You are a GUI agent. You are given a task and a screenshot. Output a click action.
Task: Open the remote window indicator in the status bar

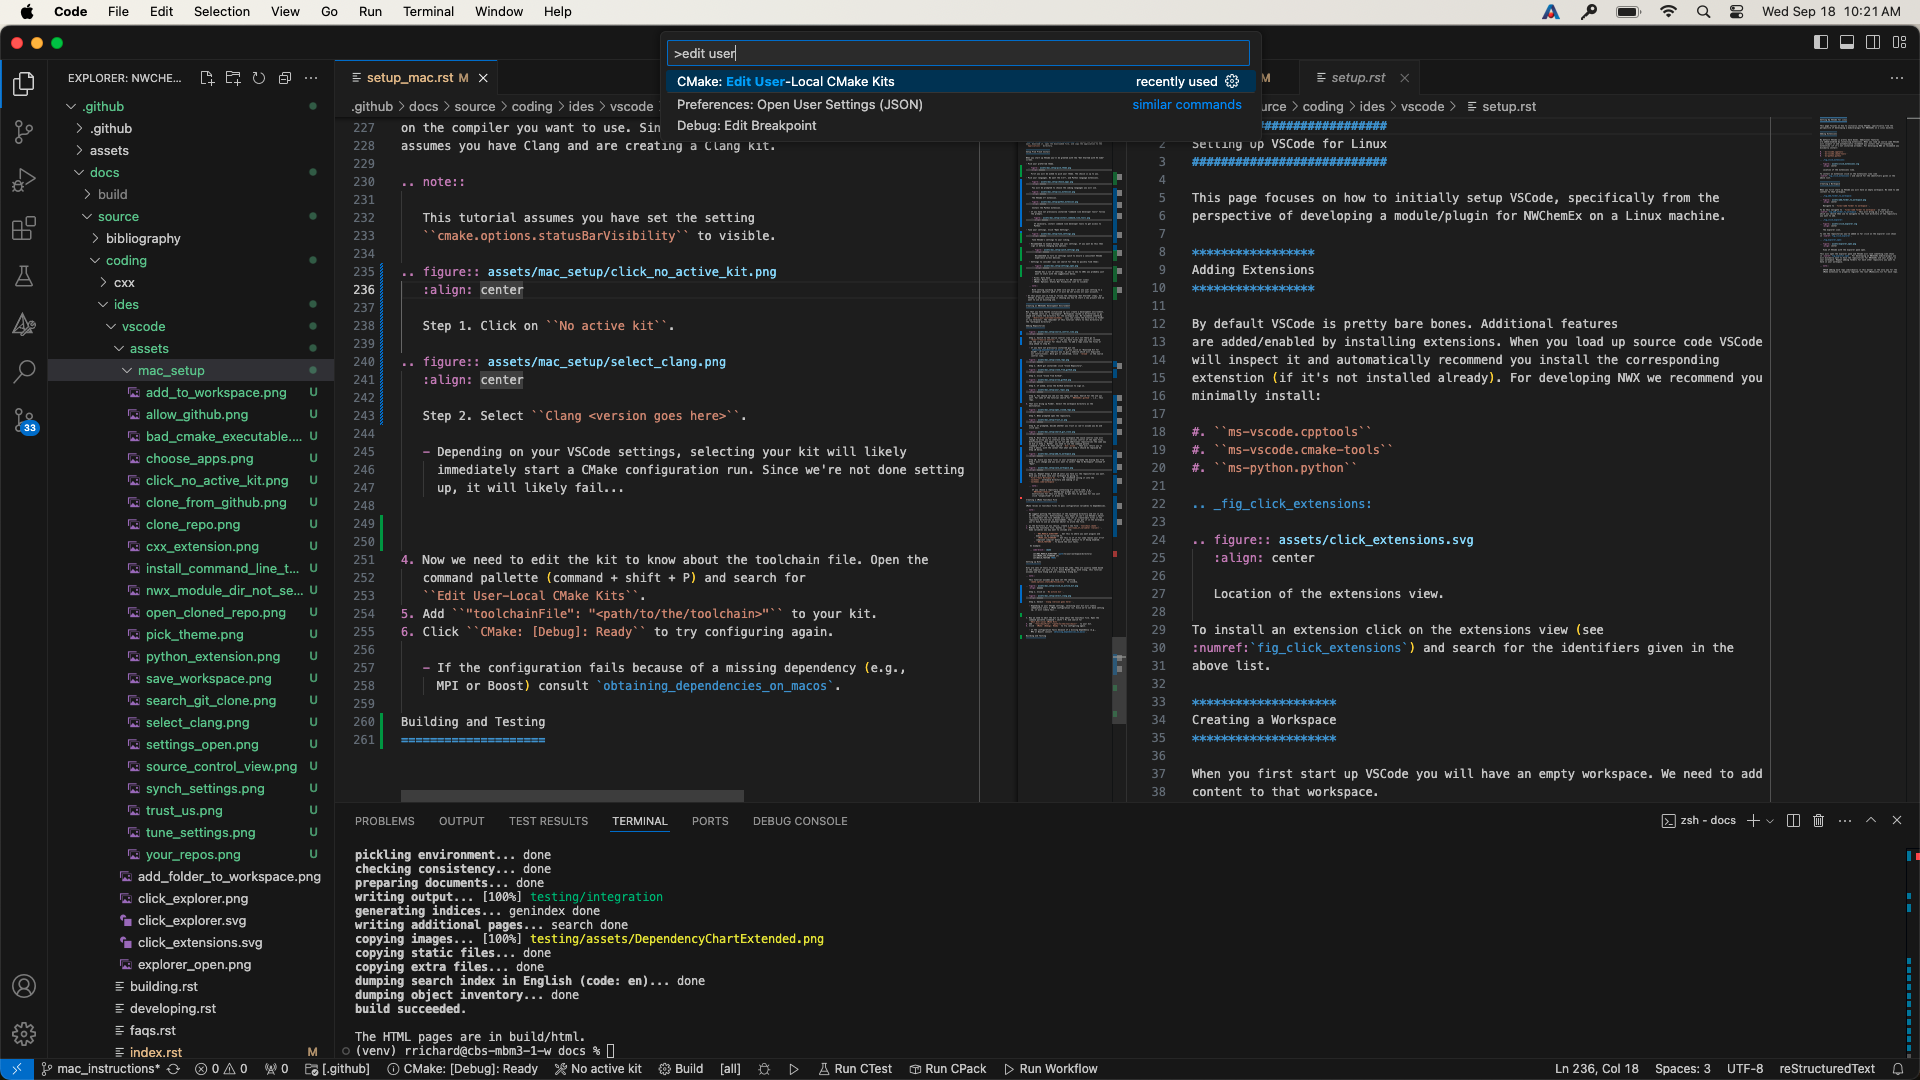17,1069
